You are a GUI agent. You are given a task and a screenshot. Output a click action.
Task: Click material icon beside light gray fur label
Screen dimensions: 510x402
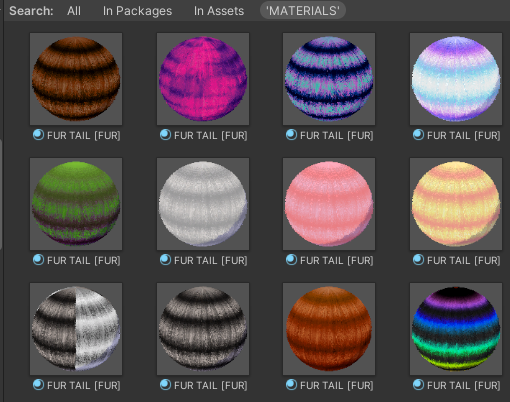tap(165, 260)
